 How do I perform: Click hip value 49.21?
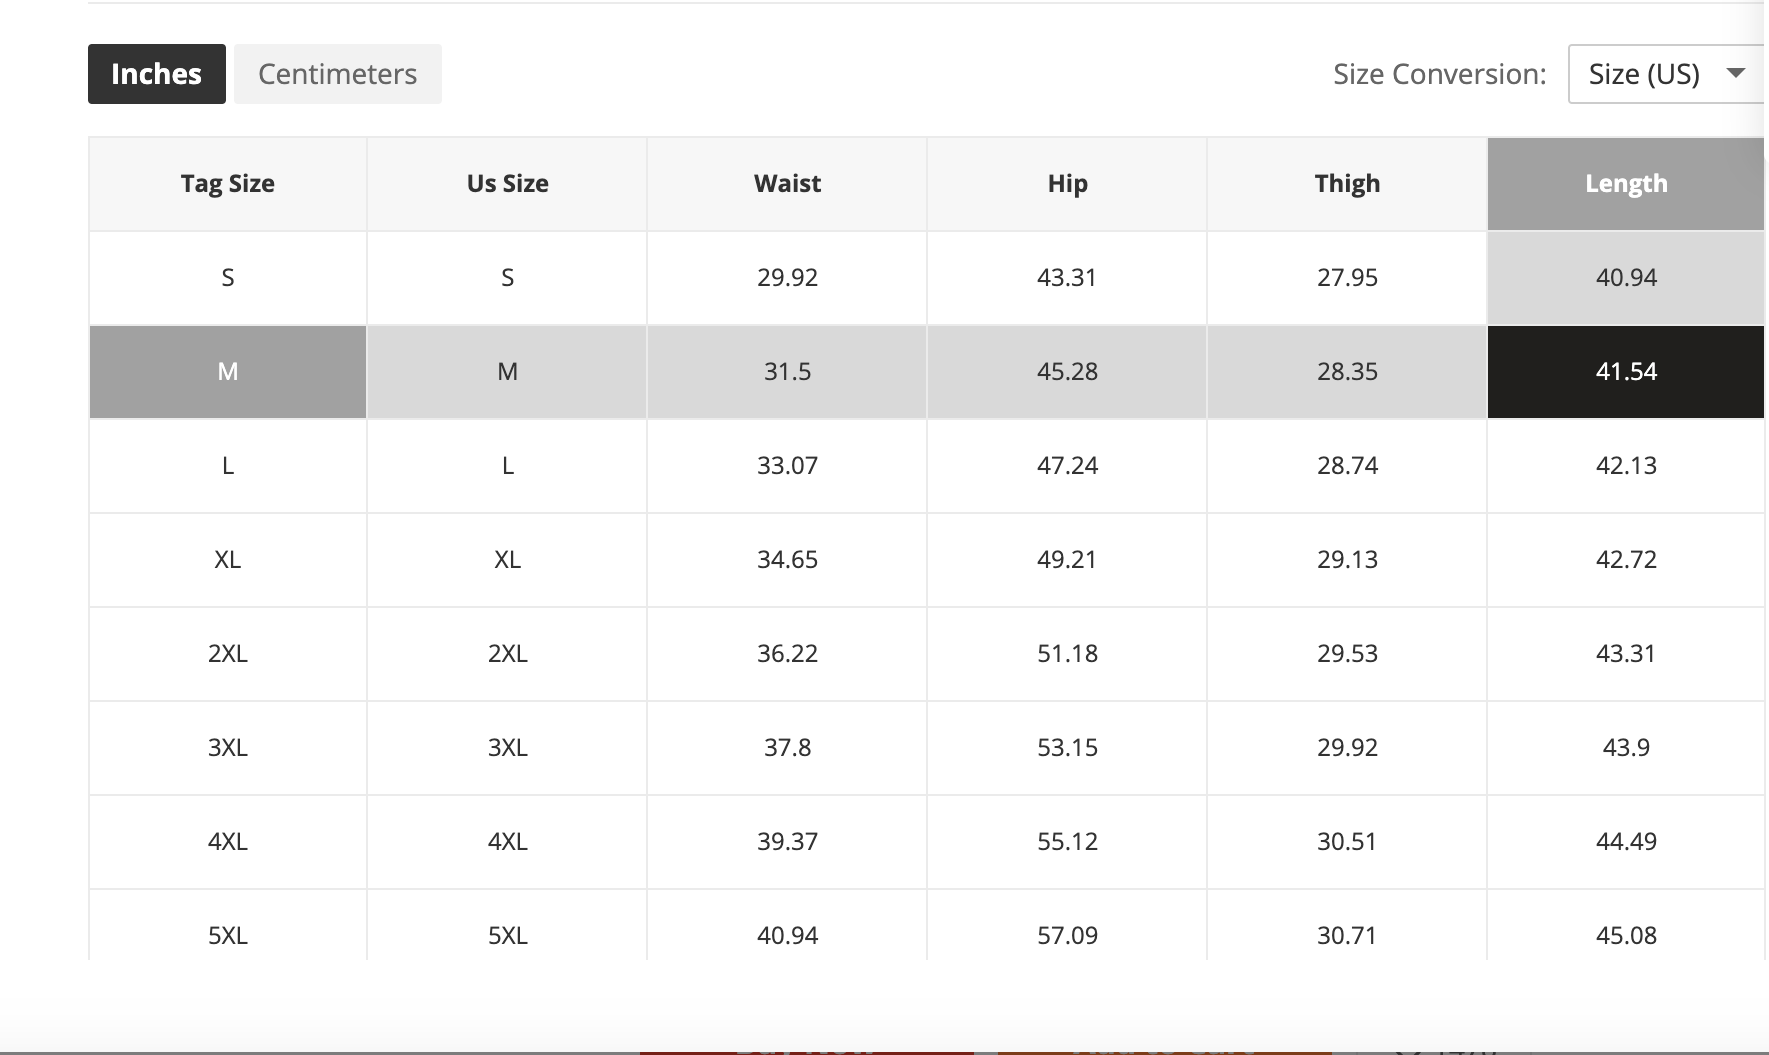[1067, 560]
